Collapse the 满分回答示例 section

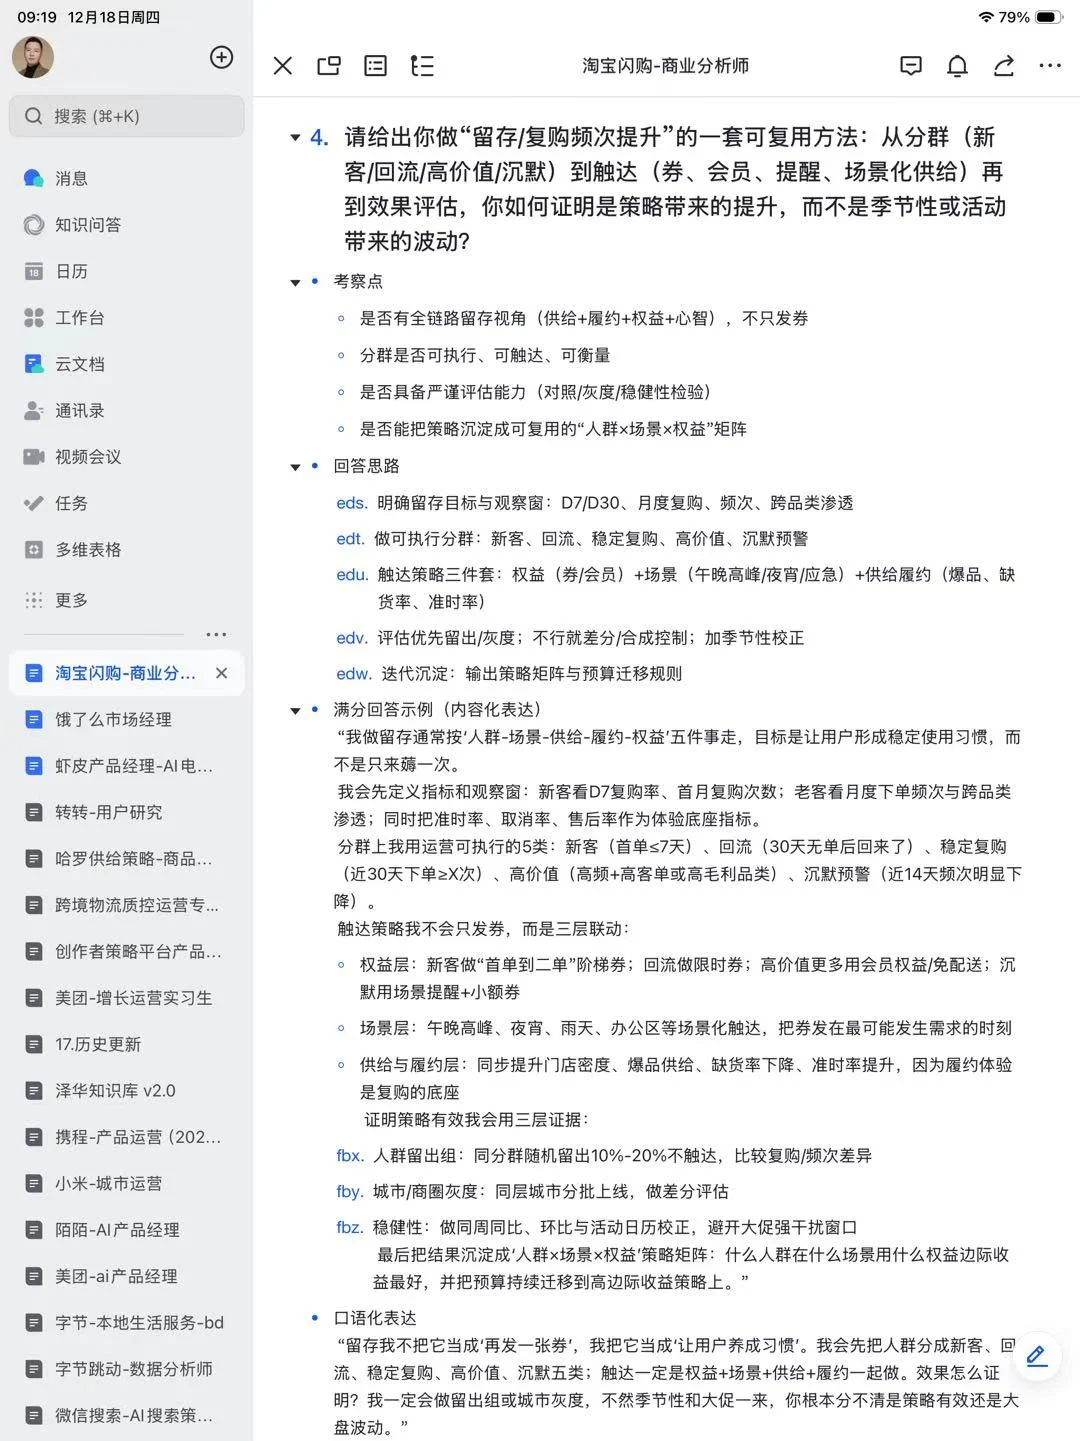[293, 710]
